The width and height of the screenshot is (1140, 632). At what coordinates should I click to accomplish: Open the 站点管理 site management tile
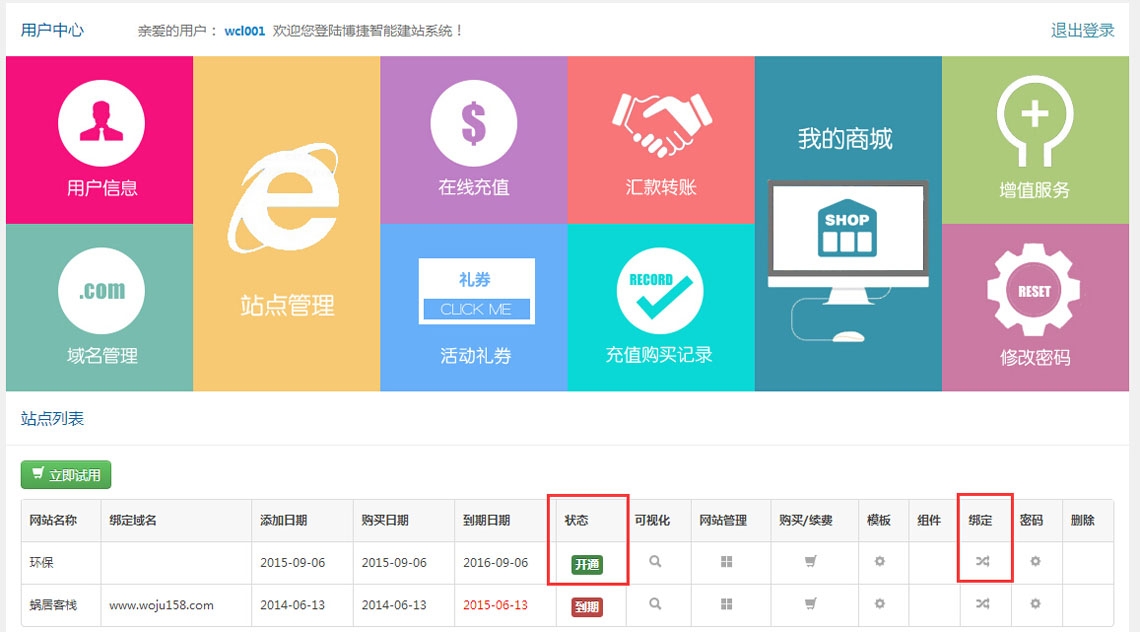pos(286,223)
